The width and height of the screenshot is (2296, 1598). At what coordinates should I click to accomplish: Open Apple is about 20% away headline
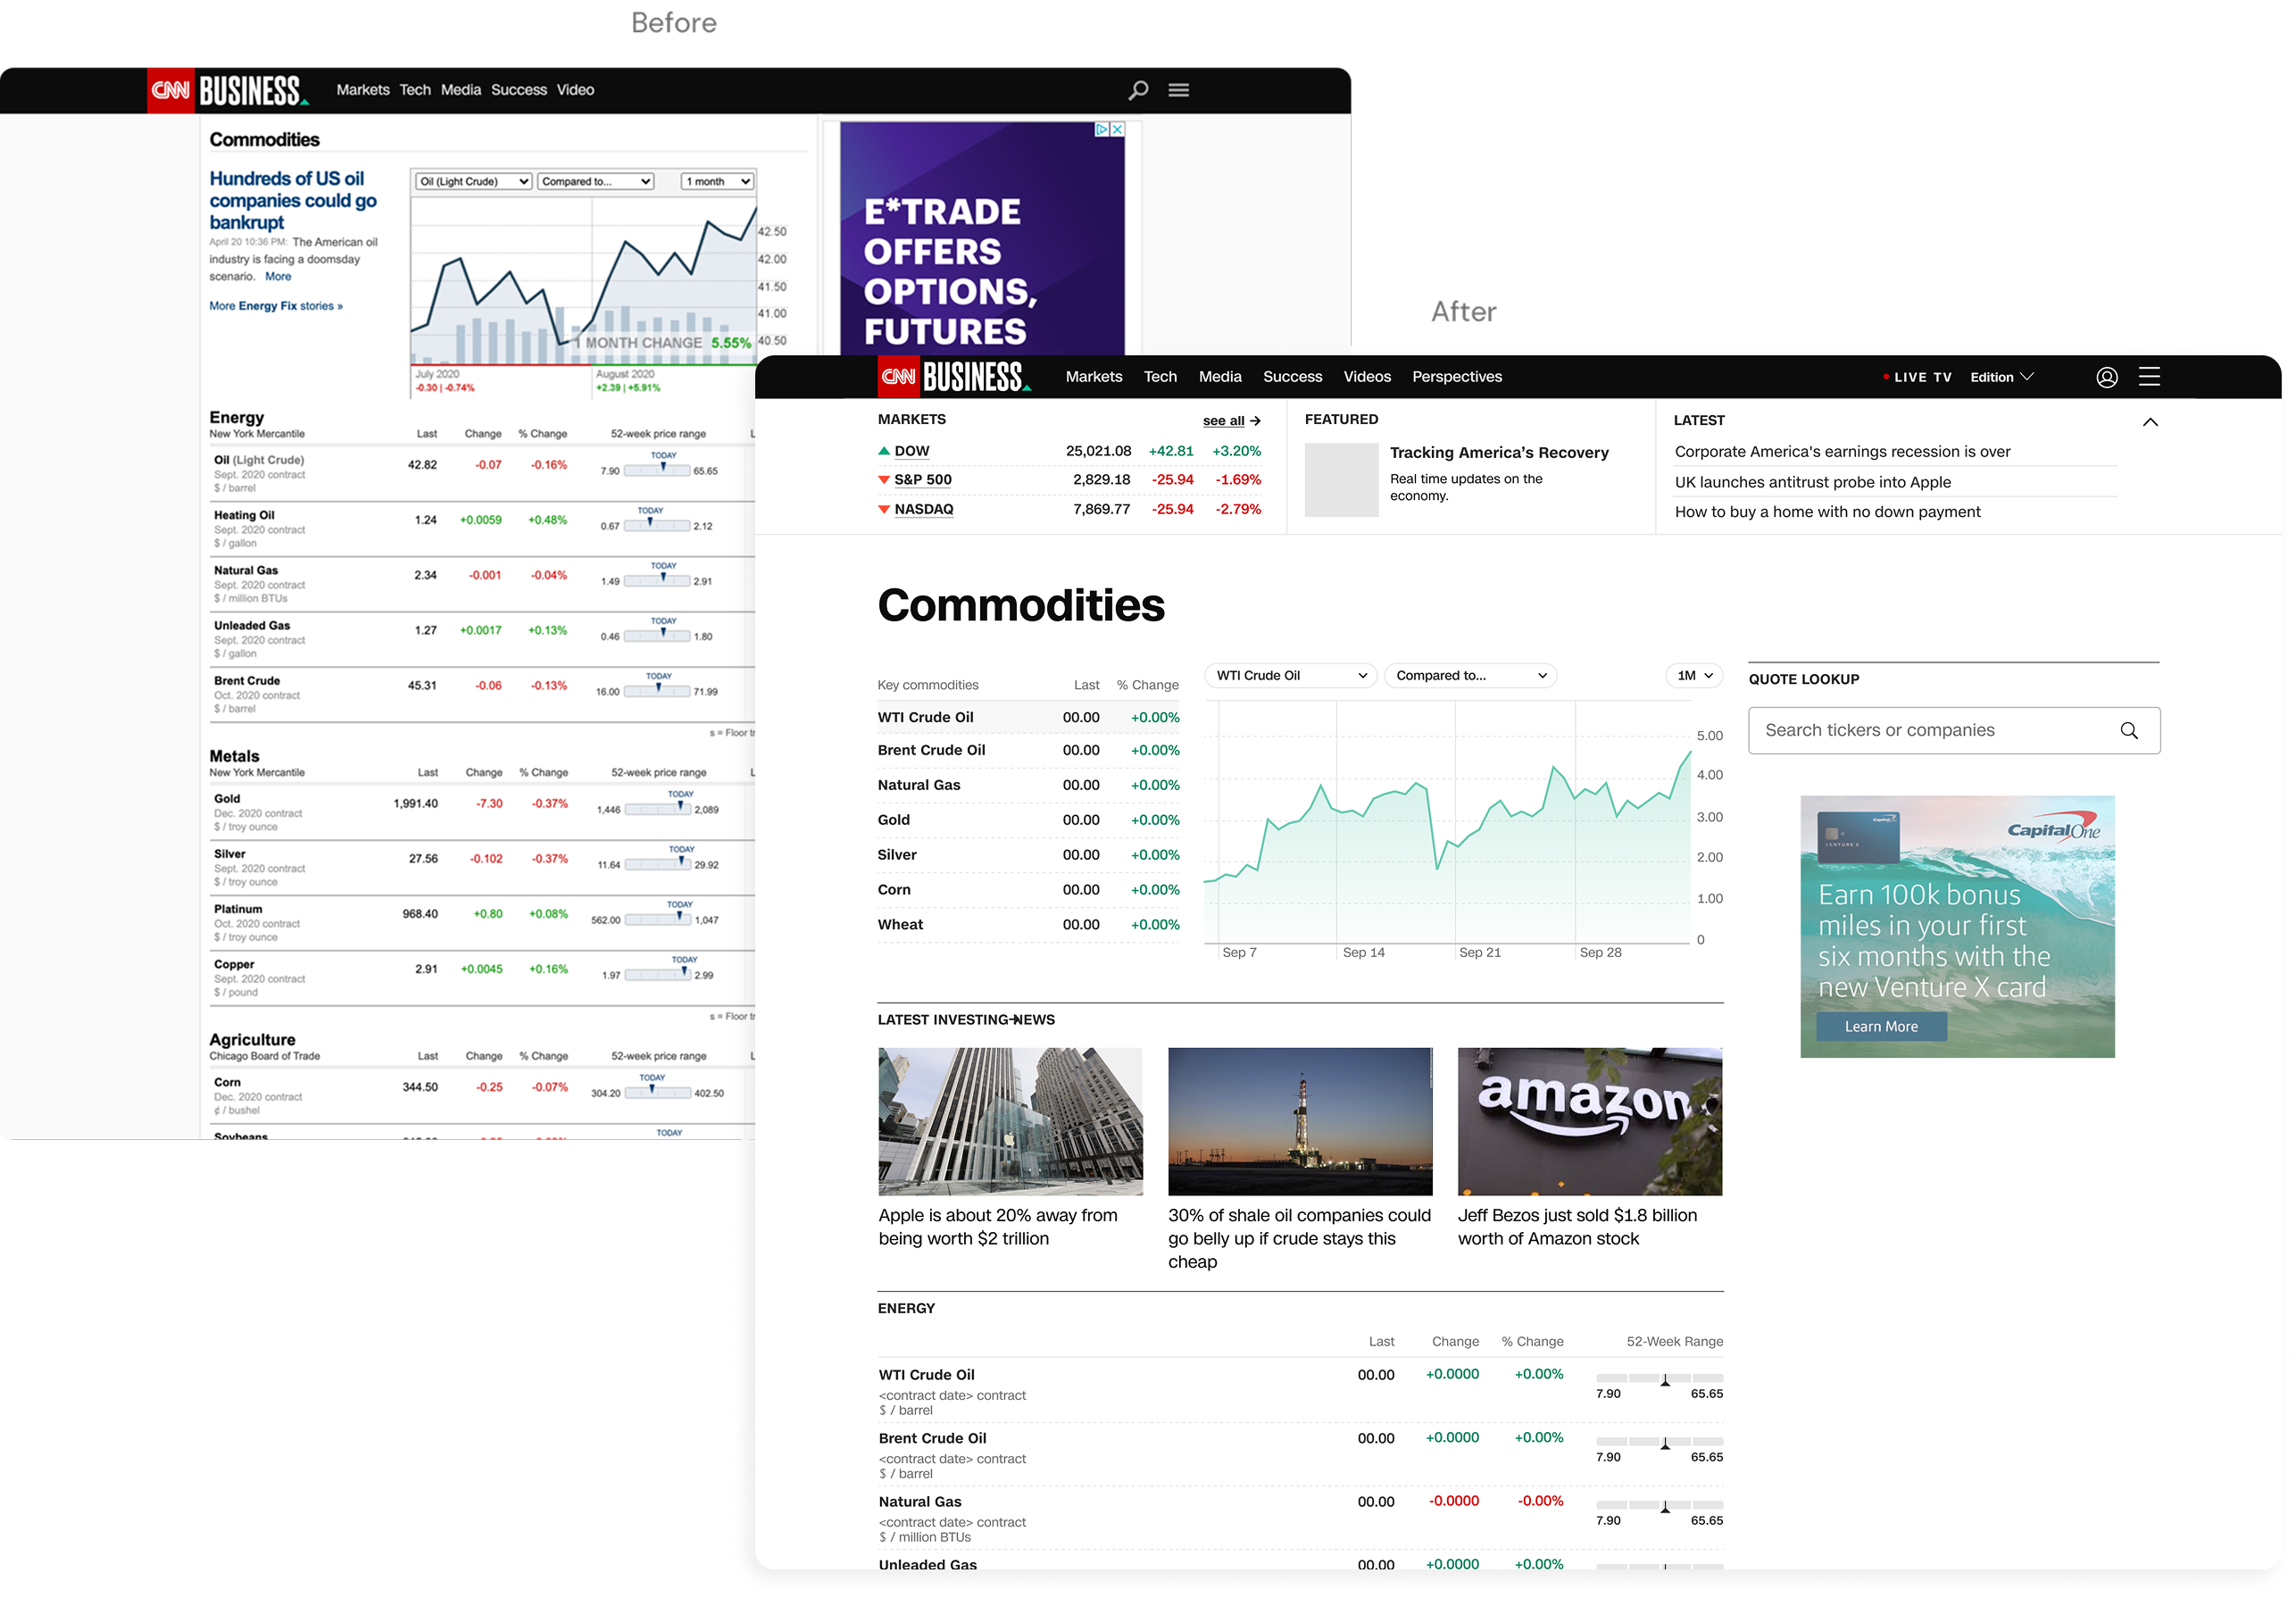pos(998,1227)
